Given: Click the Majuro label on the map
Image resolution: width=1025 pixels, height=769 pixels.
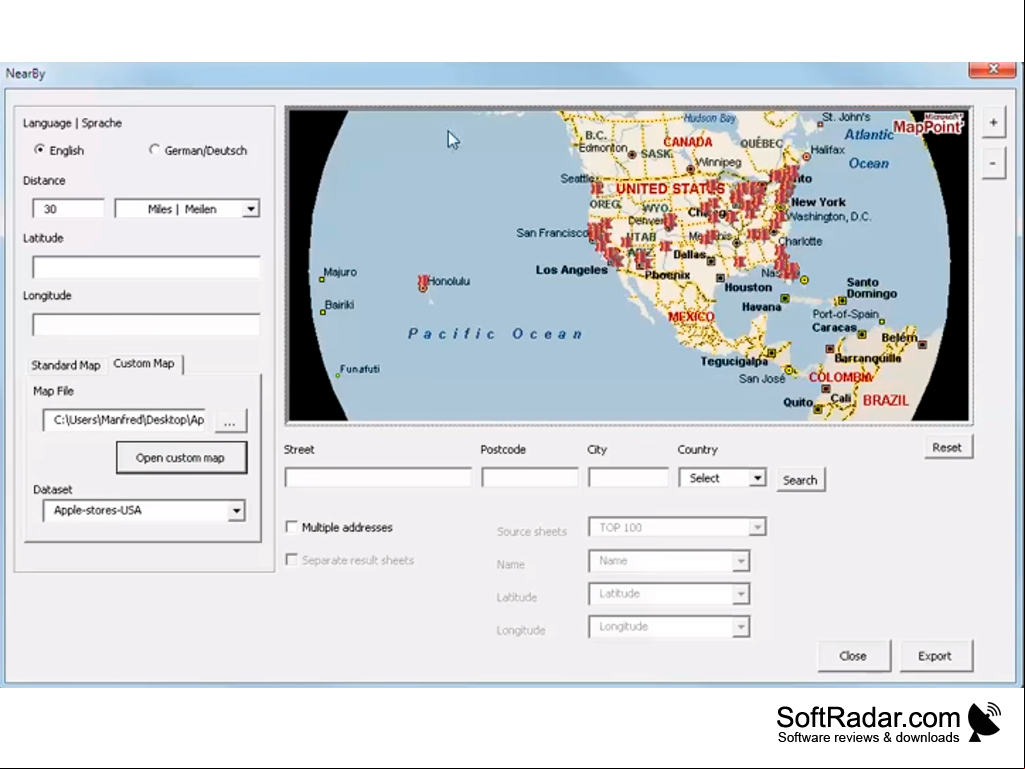Looking at the screenshot, I should pos(340,272).
